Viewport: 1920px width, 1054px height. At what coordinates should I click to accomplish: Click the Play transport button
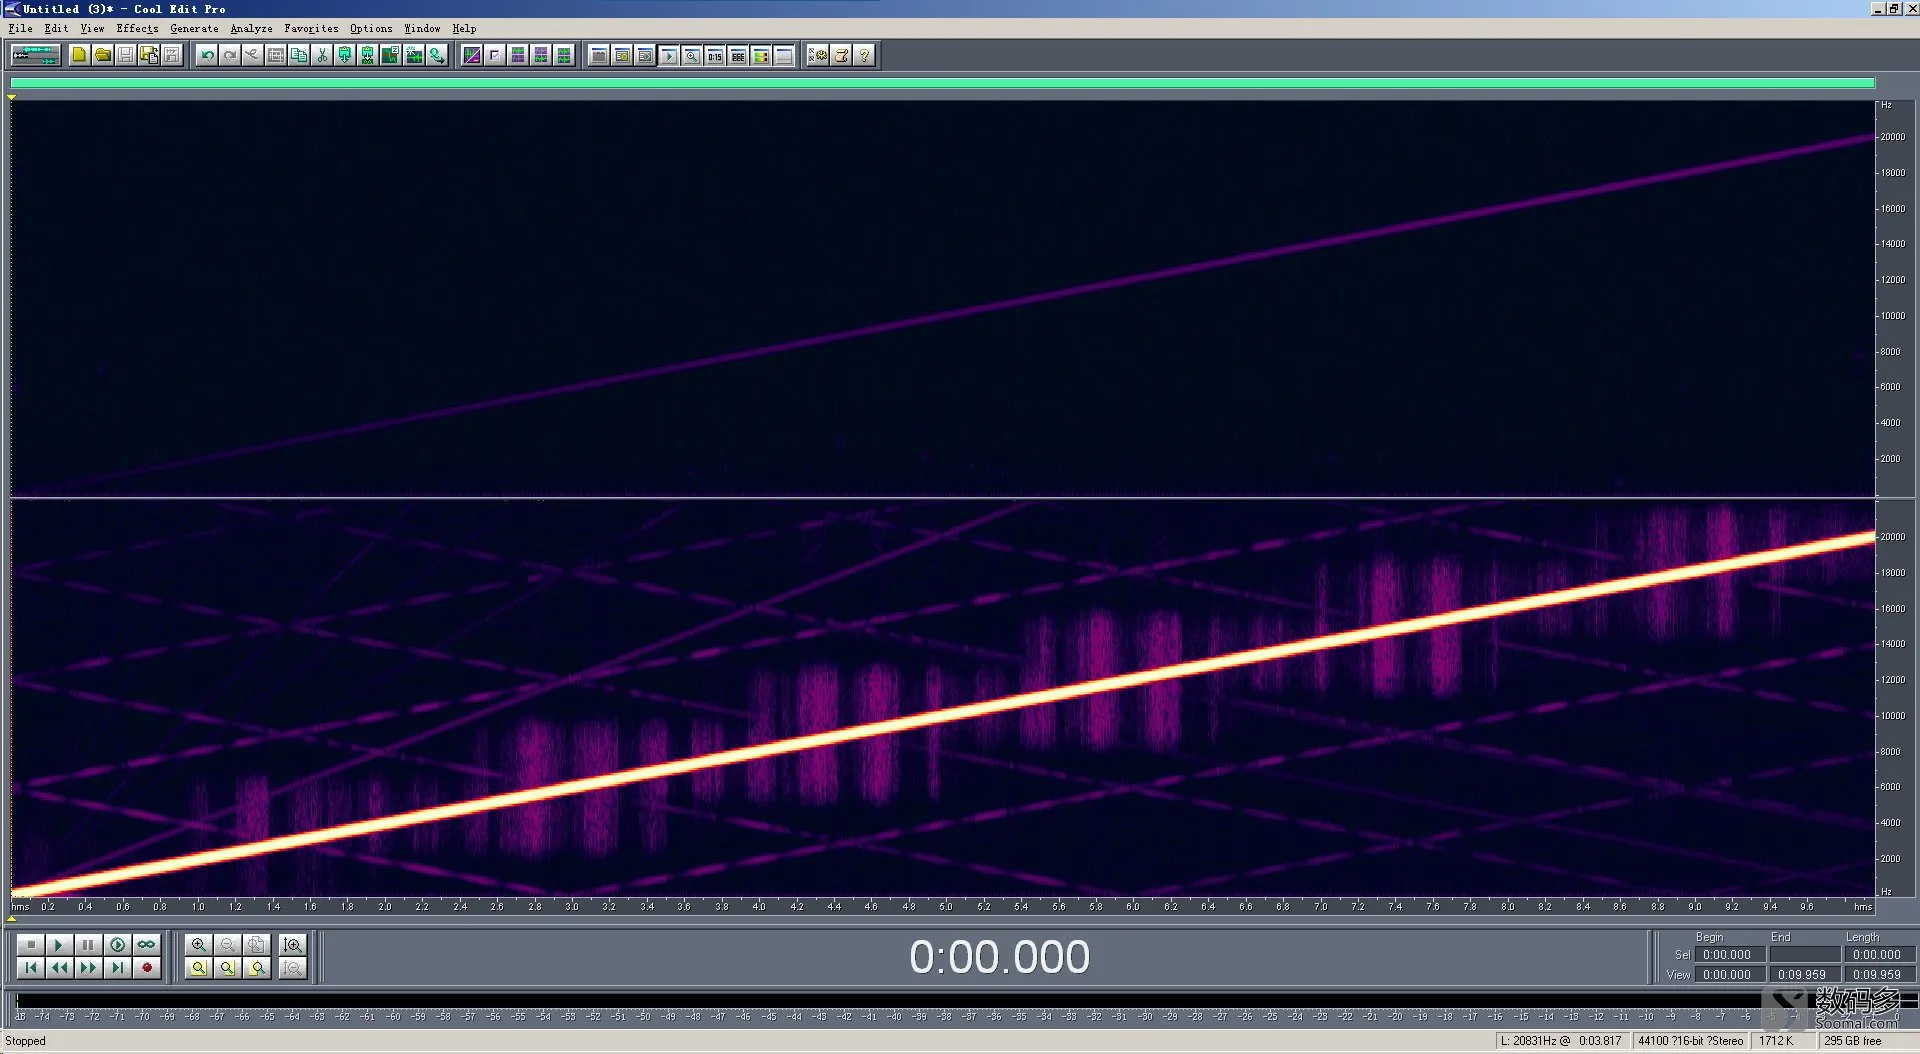pos(59,944)
